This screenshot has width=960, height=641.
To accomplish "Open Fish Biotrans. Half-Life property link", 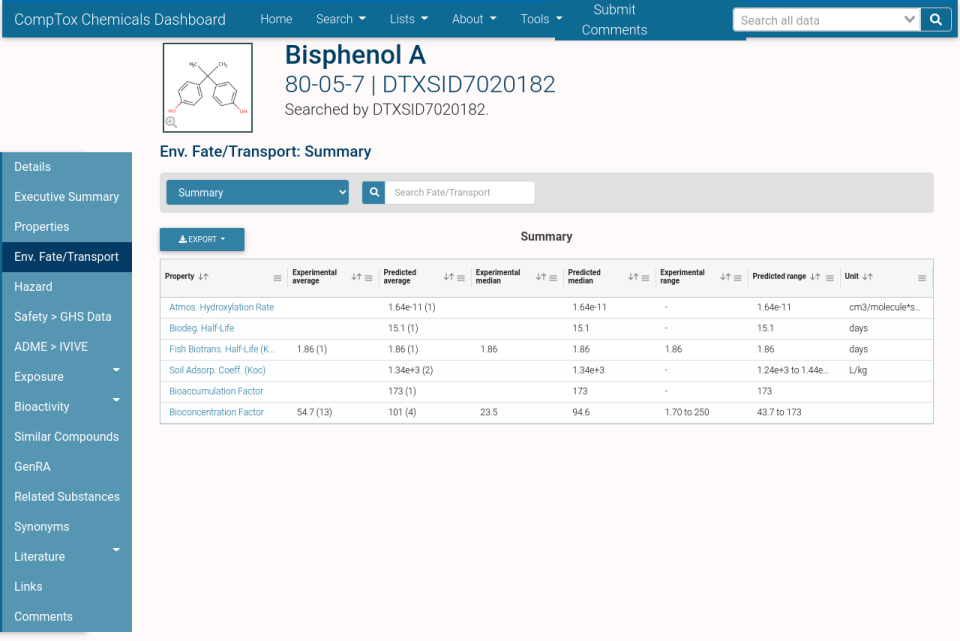I will click(x=222, y=349).
